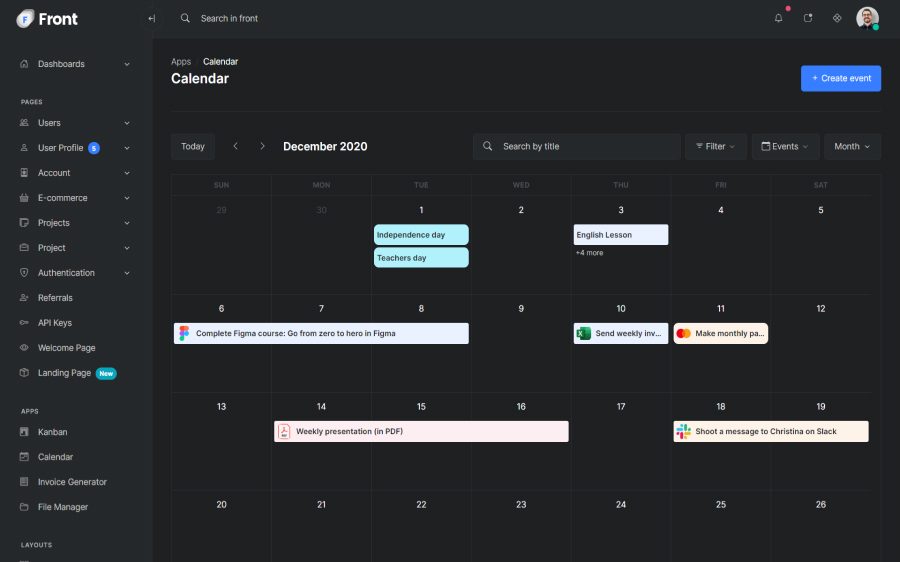Open the Weekly presentation (in PDF) event
The height and width of the screenshot is (562, 900).
point(420,431)
